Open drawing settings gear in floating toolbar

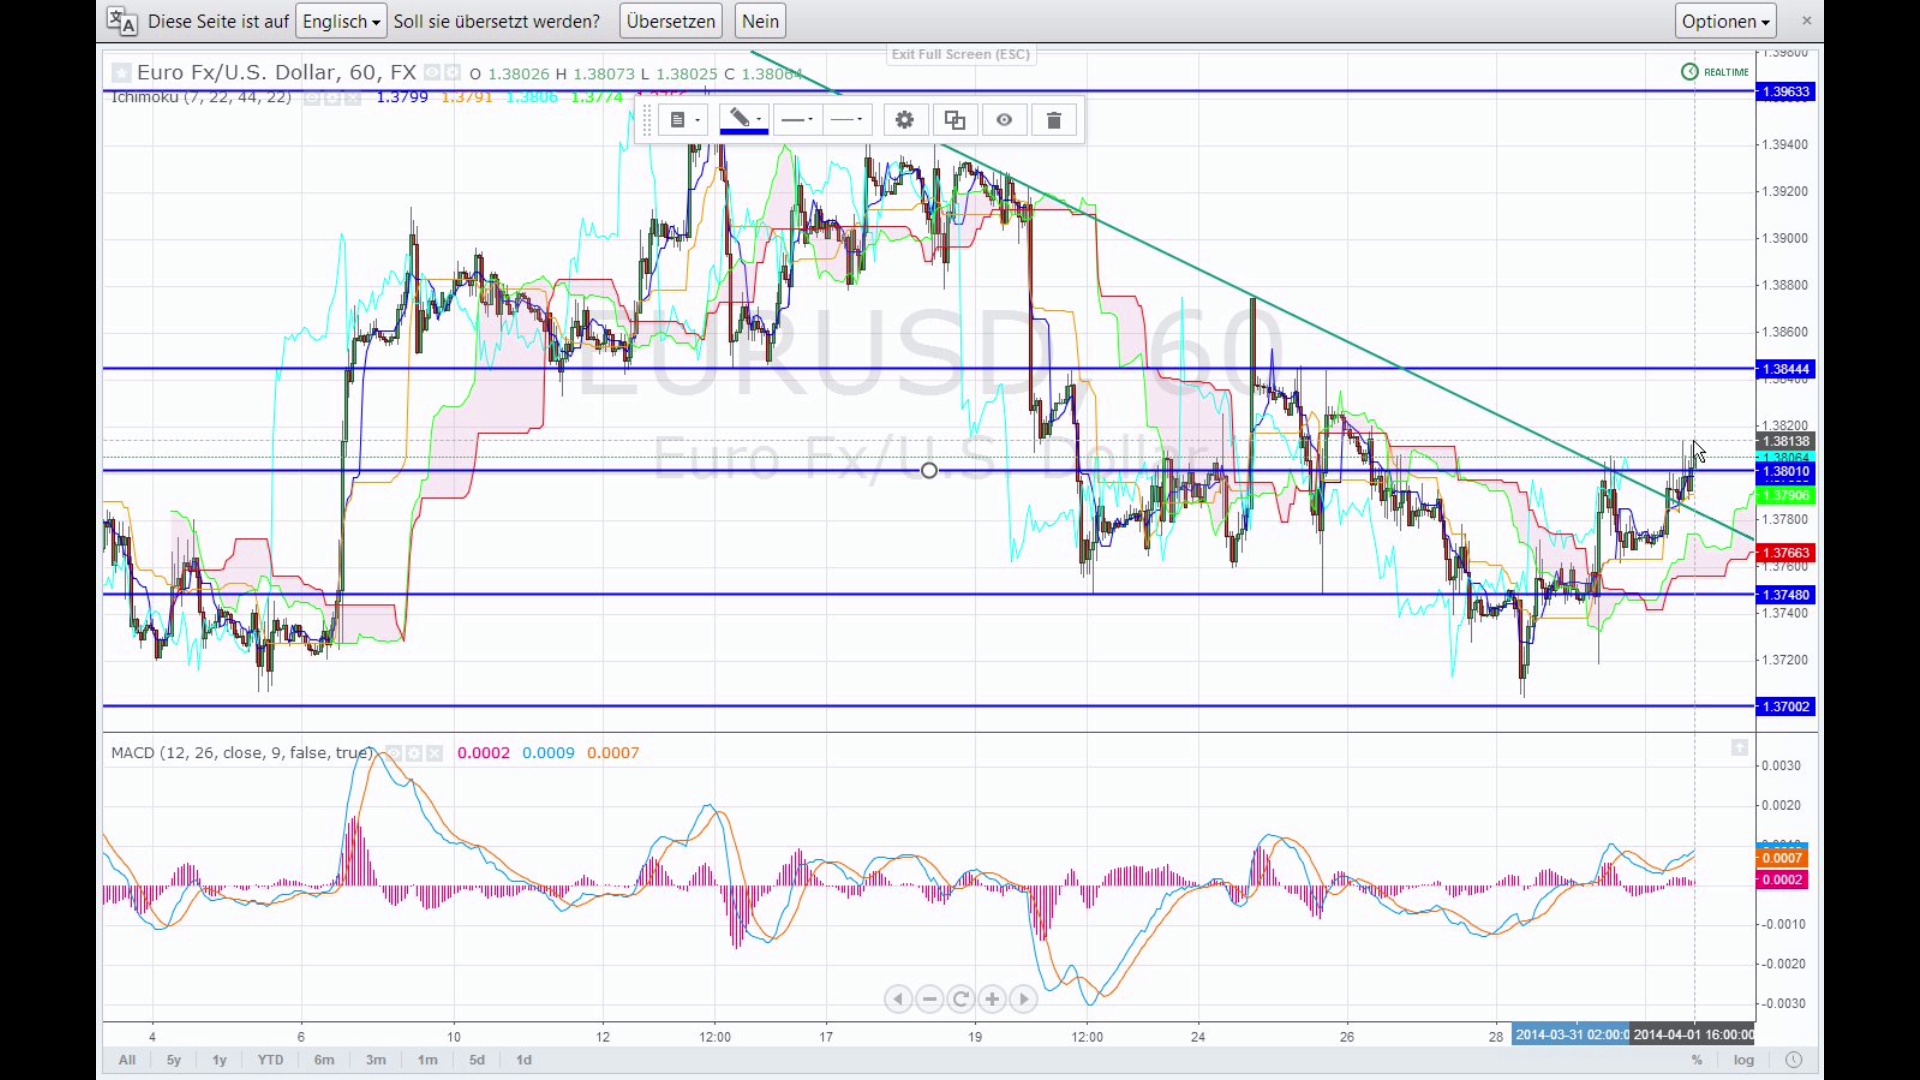tap(905, 120)
